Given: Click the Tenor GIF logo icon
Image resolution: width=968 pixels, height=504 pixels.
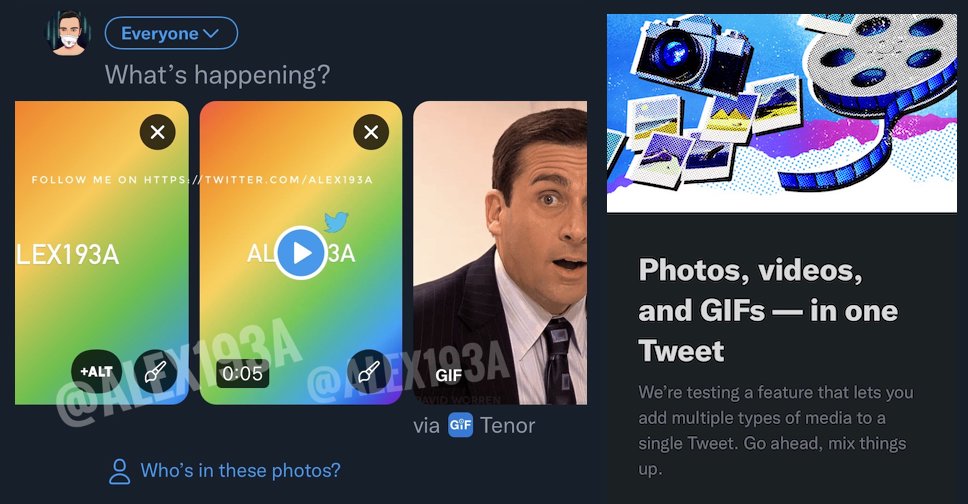Looking at the screenshot, I should (460, 425).
